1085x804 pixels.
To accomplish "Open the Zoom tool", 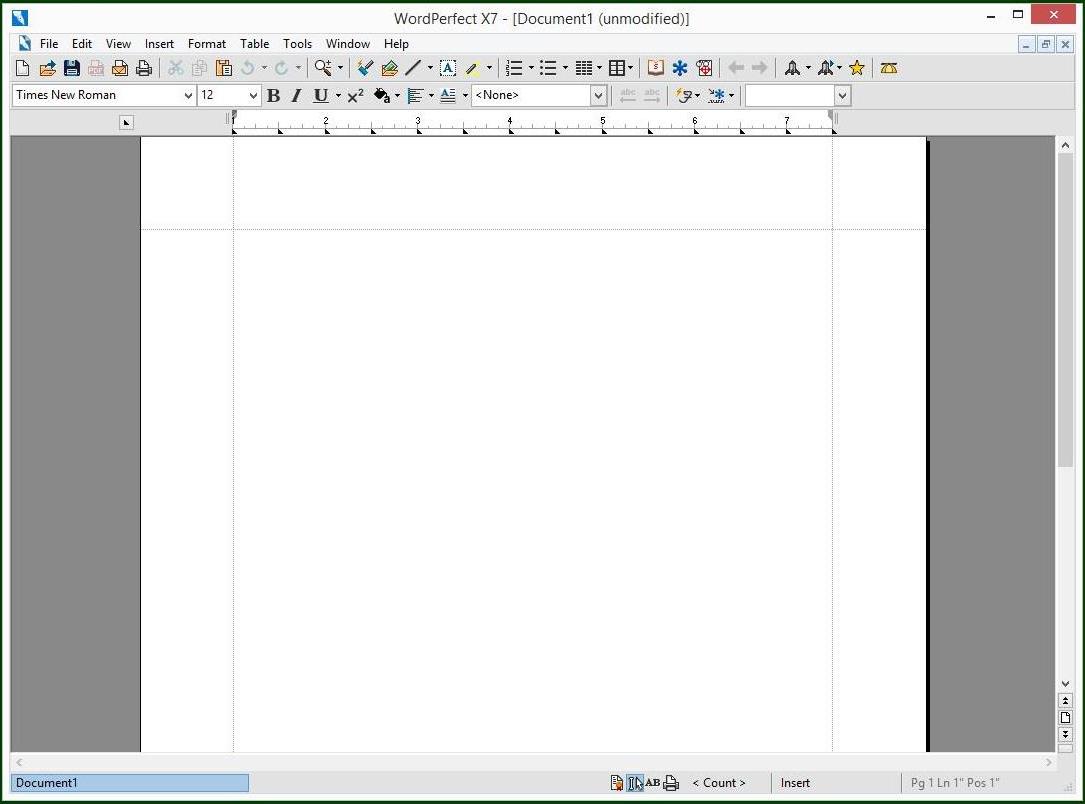I will click(322, 67).
